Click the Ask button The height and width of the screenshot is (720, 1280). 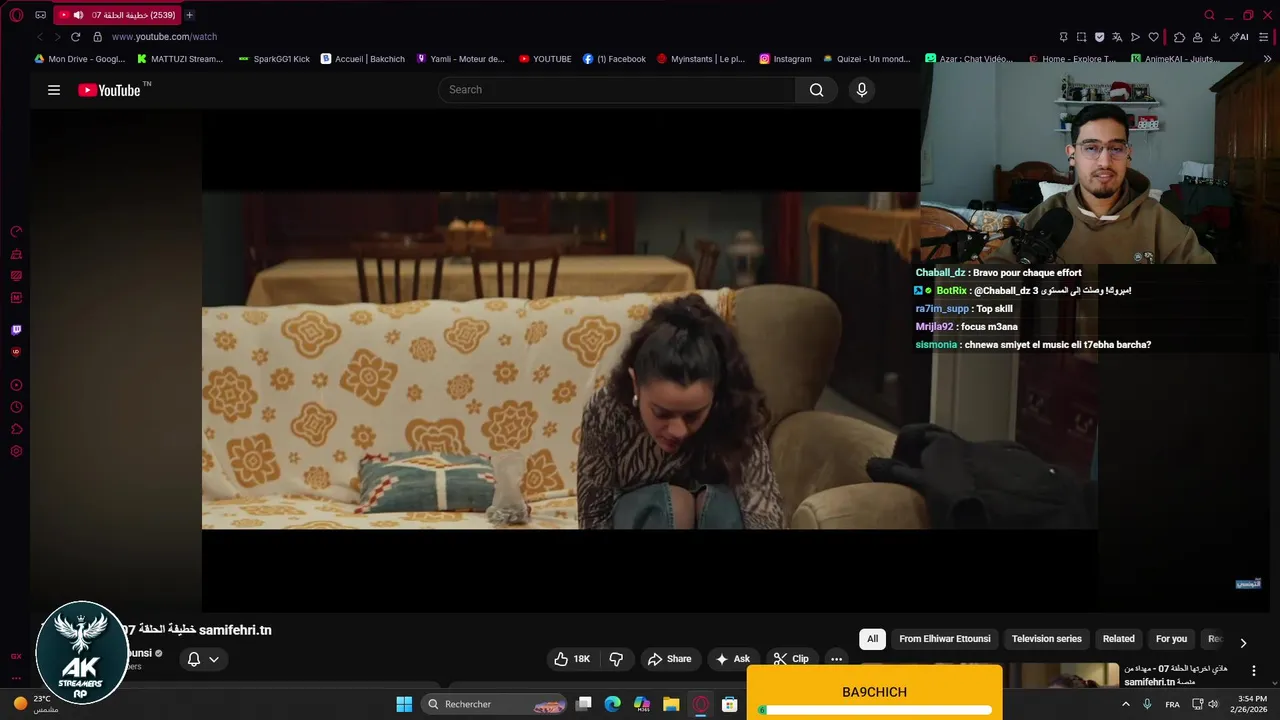(732, 659)
